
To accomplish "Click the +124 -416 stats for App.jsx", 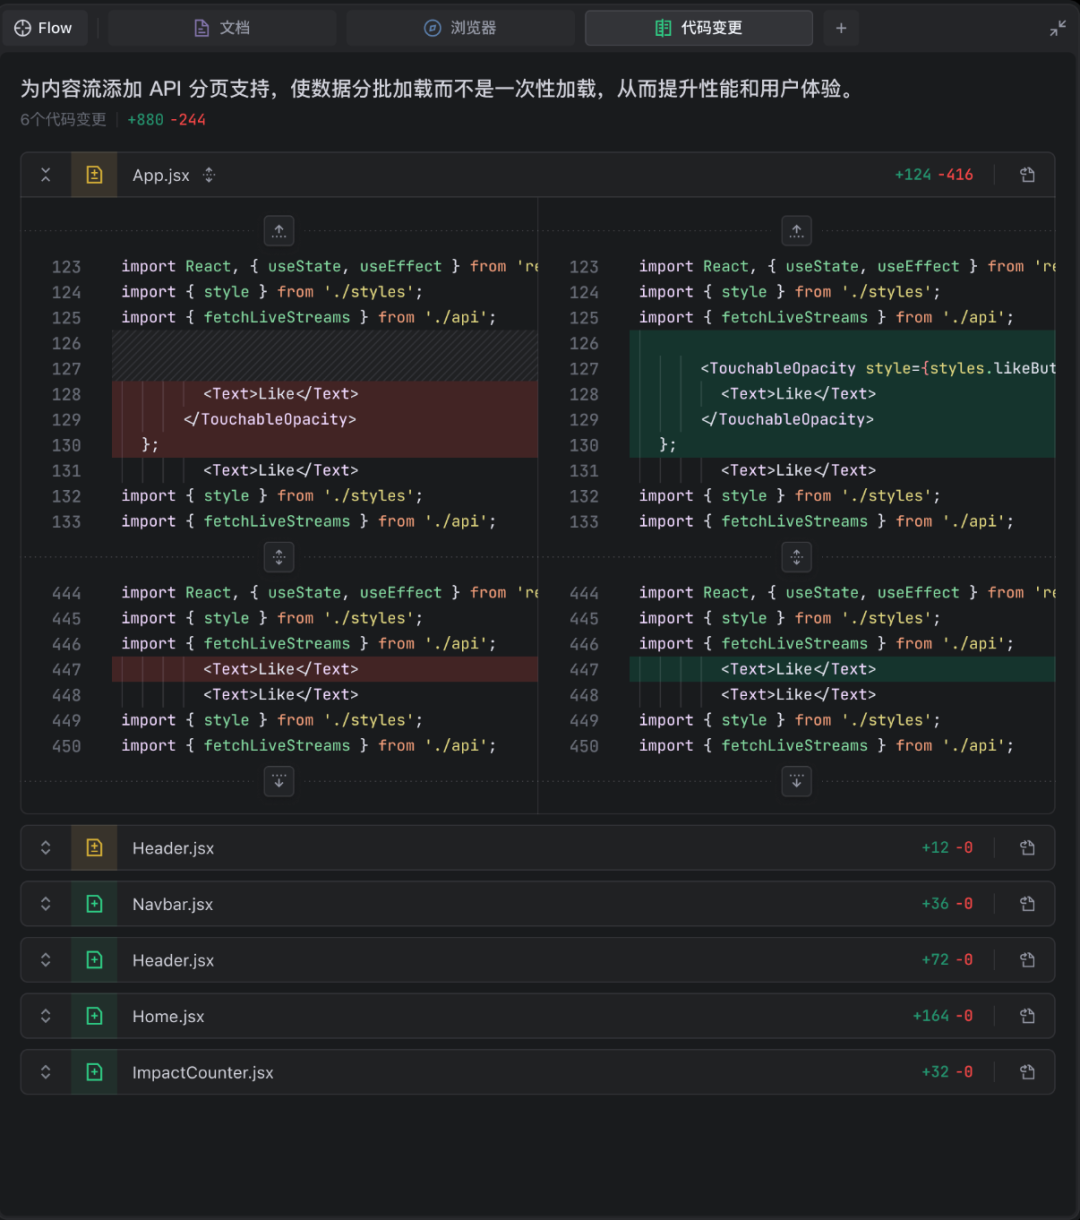I will [934, 175].
